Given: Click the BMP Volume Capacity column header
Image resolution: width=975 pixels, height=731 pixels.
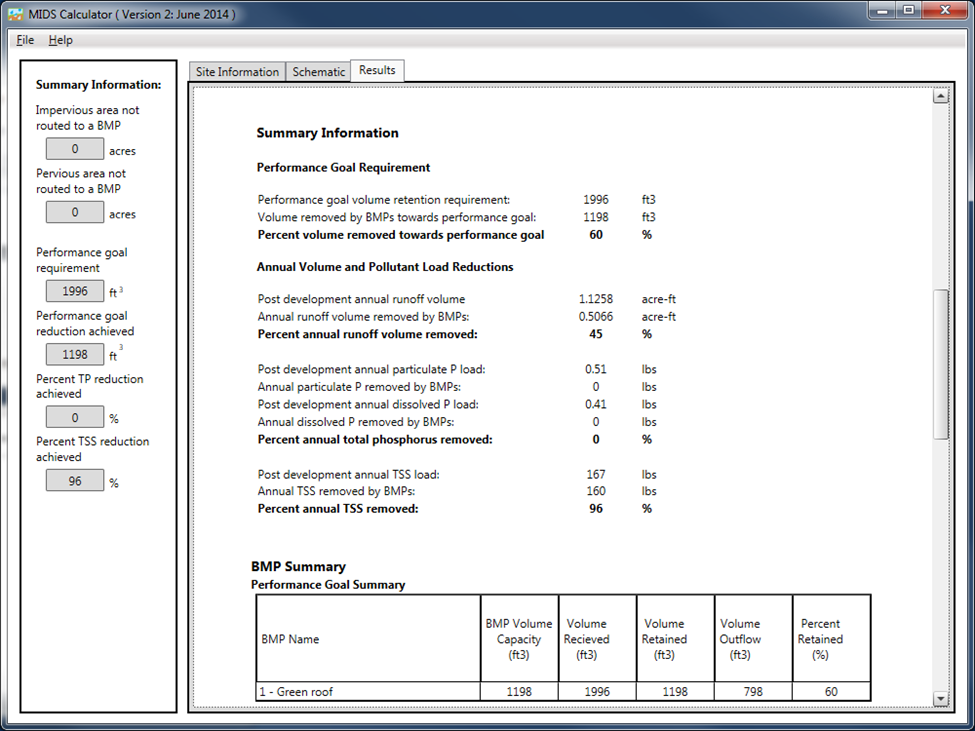Looking at the screenshot, I should point(518,639).
